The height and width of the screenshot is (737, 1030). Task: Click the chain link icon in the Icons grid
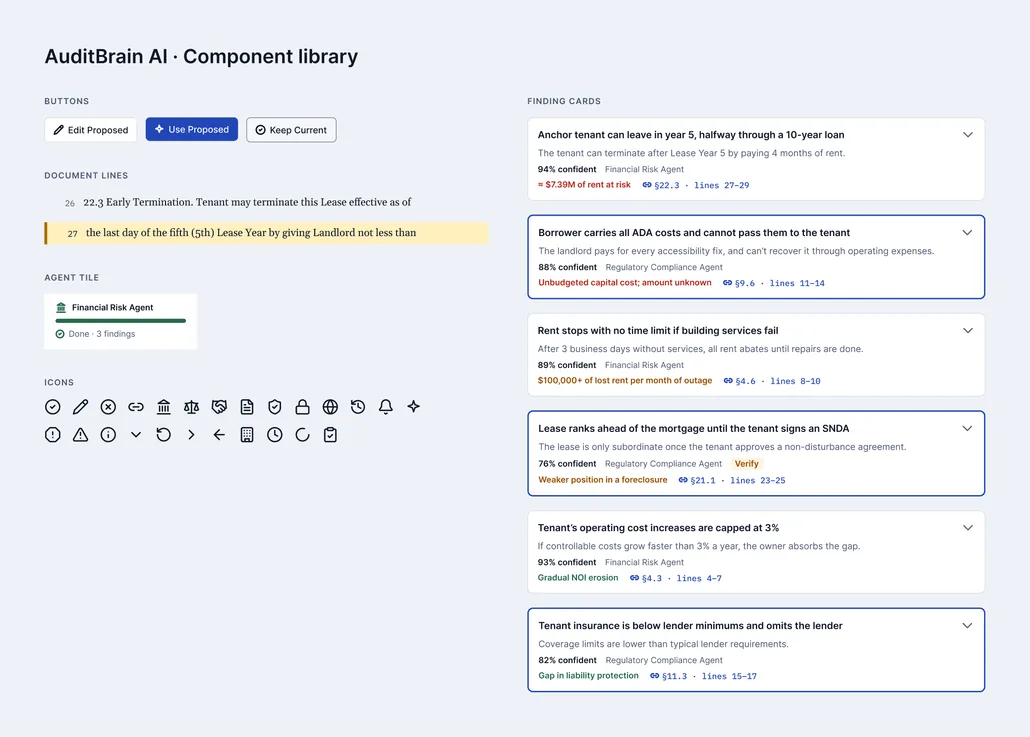tap(136, 407)
